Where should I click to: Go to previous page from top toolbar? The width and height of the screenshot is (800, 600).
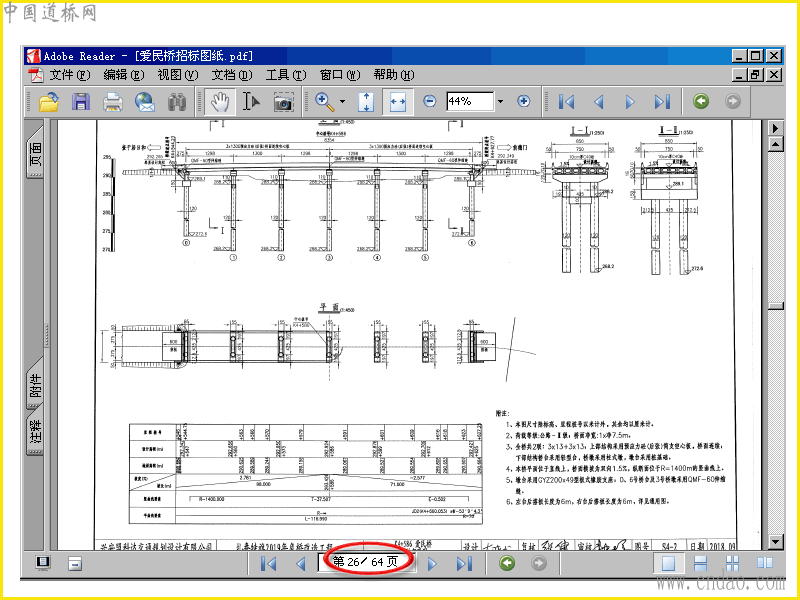point(598,102)
